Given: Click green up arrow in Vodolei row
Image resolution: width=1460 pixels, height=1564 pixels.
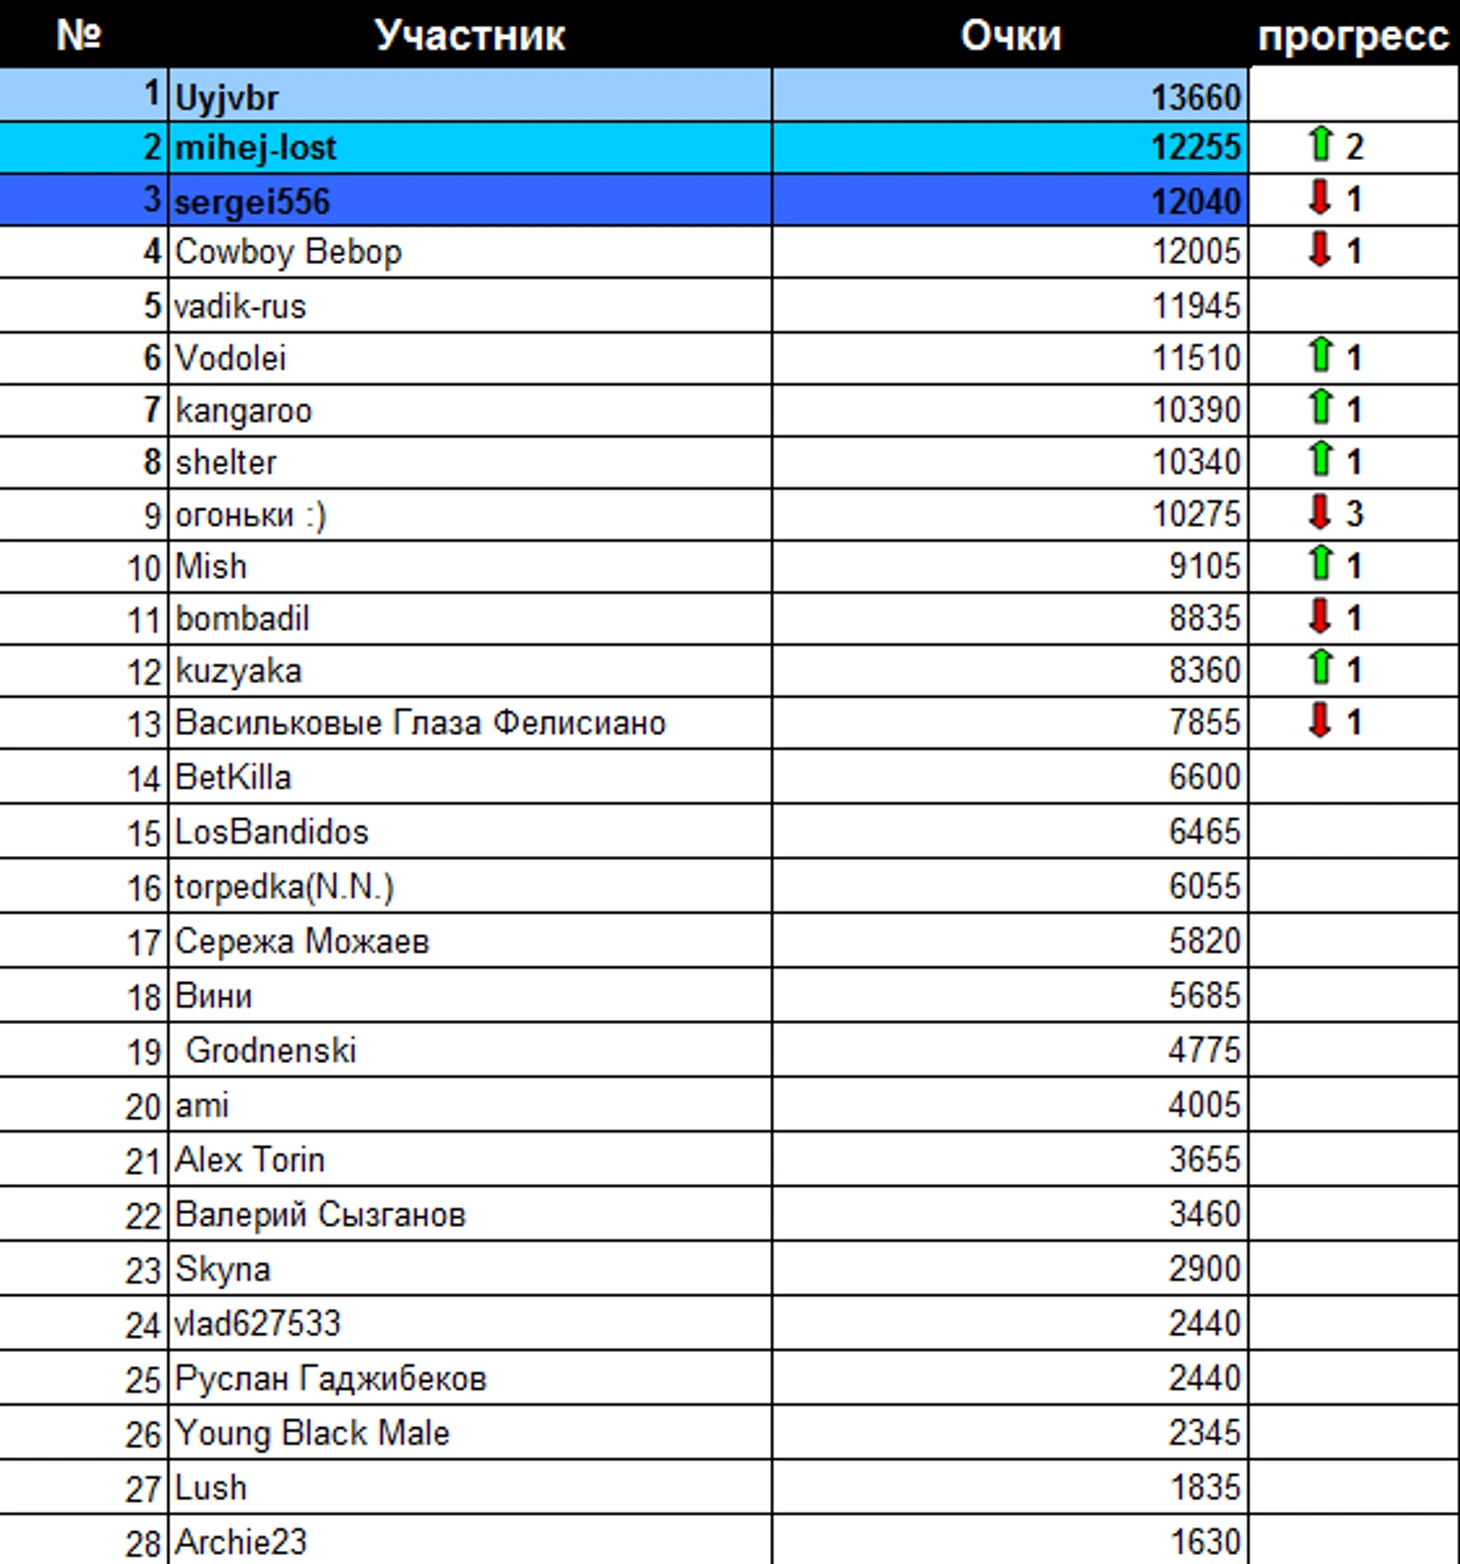Looking at the screenshot, I should pyautogui.click(x=1320, y=356).
